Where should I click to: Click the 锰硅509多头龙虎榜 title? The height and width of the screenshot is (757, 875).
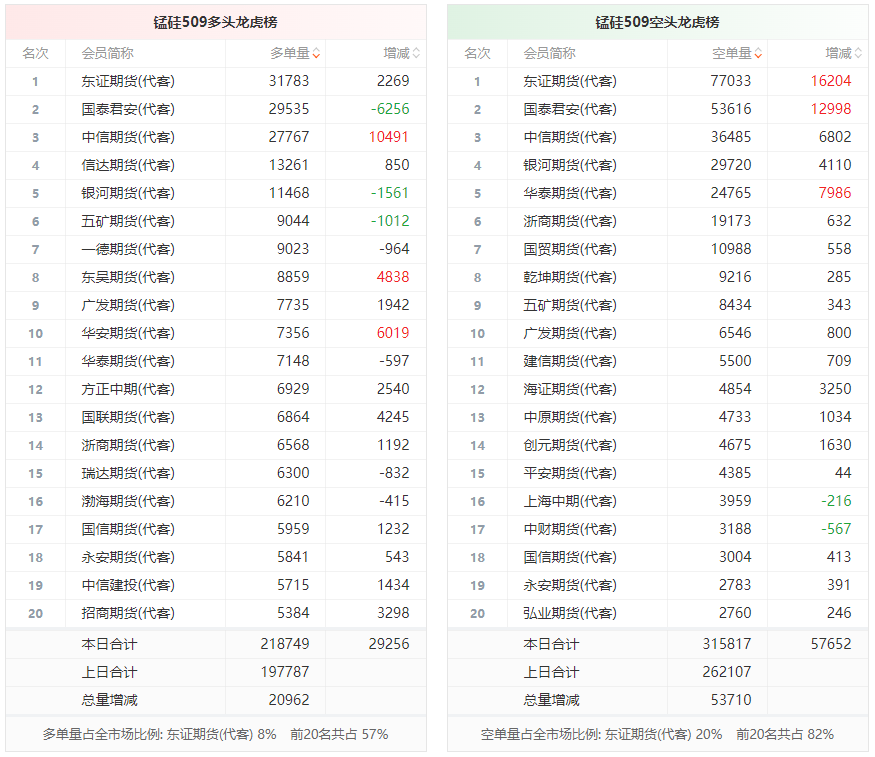click(x=215, y=22)
